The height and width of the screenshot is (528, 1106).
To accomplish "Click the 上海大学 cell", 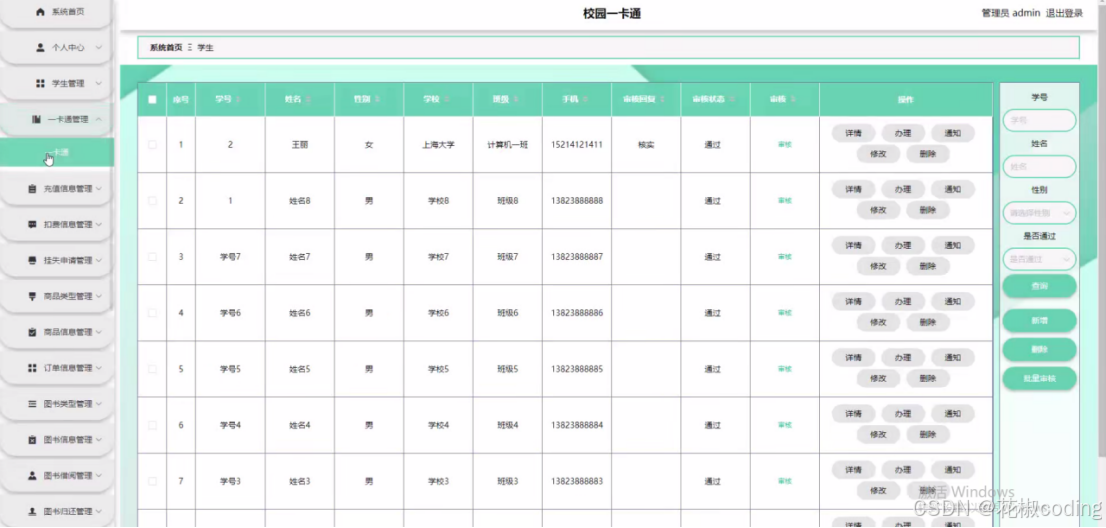I will coord(438,145).
